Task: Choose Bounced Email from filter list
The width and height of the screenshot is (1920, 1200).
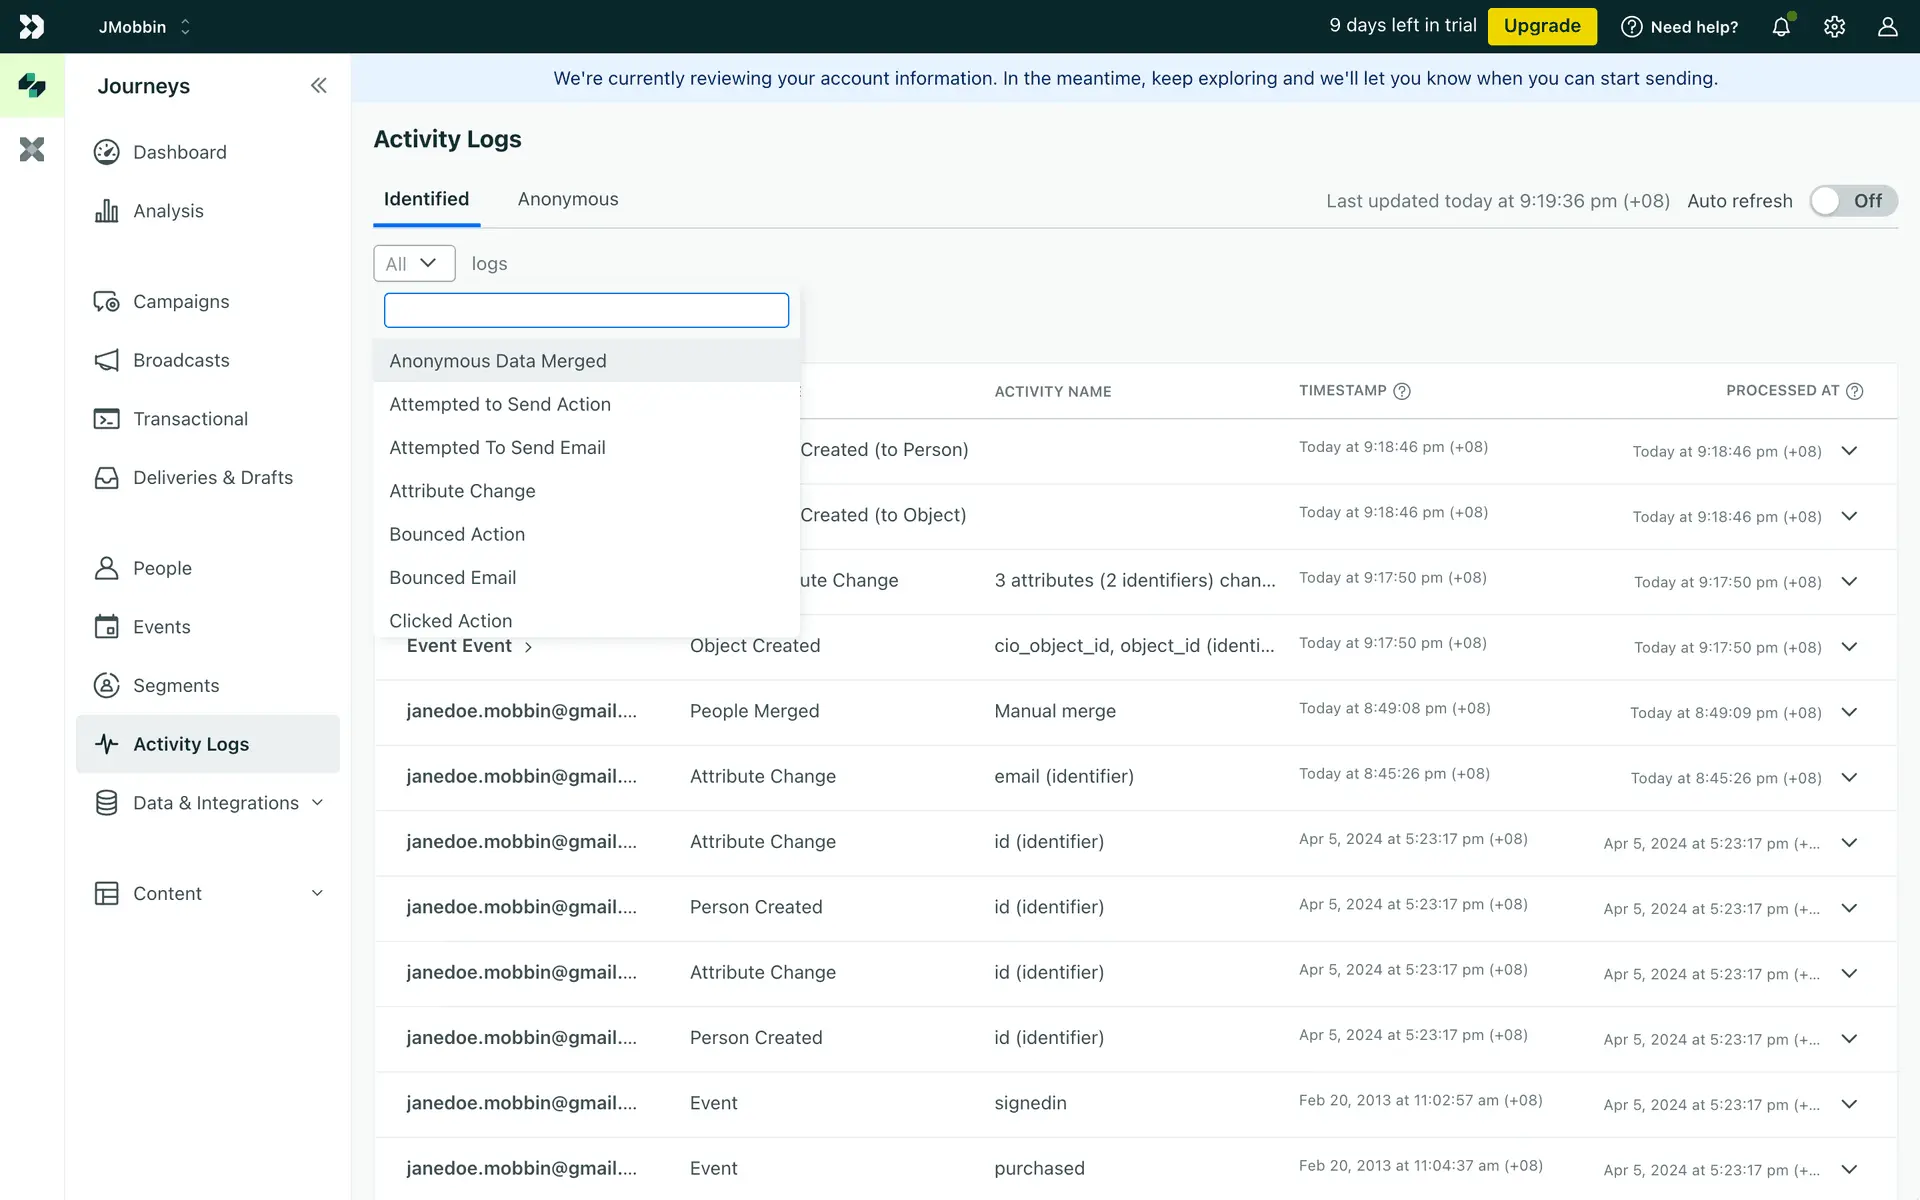Action: [452, 578]
